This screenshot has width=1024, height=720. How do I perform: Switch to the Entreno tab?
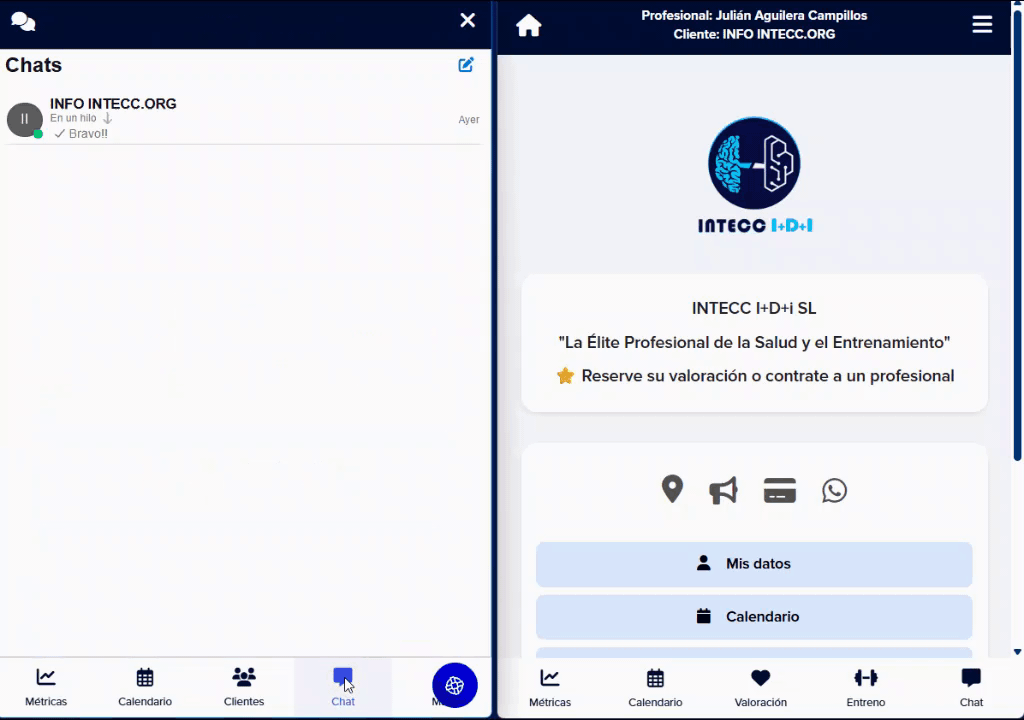(x=866, y=688)
